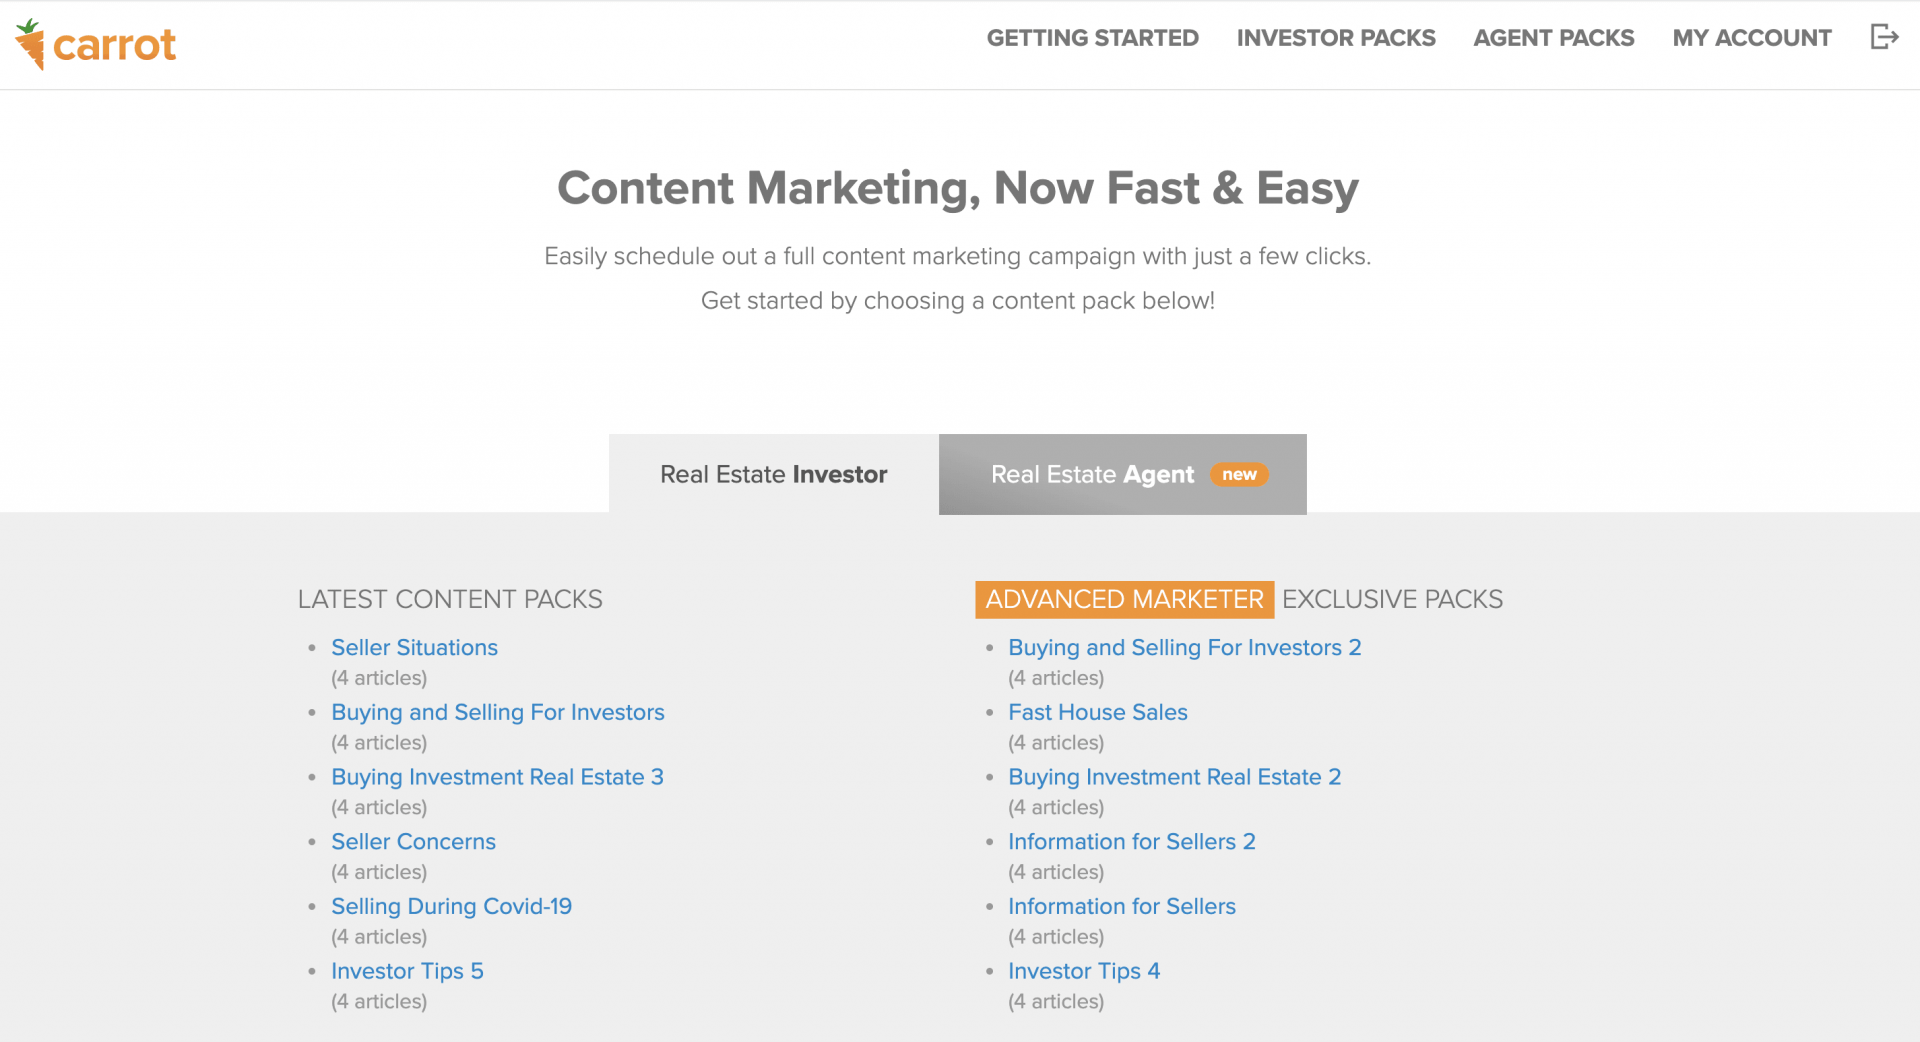Image resolution: width=1920 pixels, height=1042 pixels.
Task: Open the Investor Tips 4 pack
Action: 1084,971
